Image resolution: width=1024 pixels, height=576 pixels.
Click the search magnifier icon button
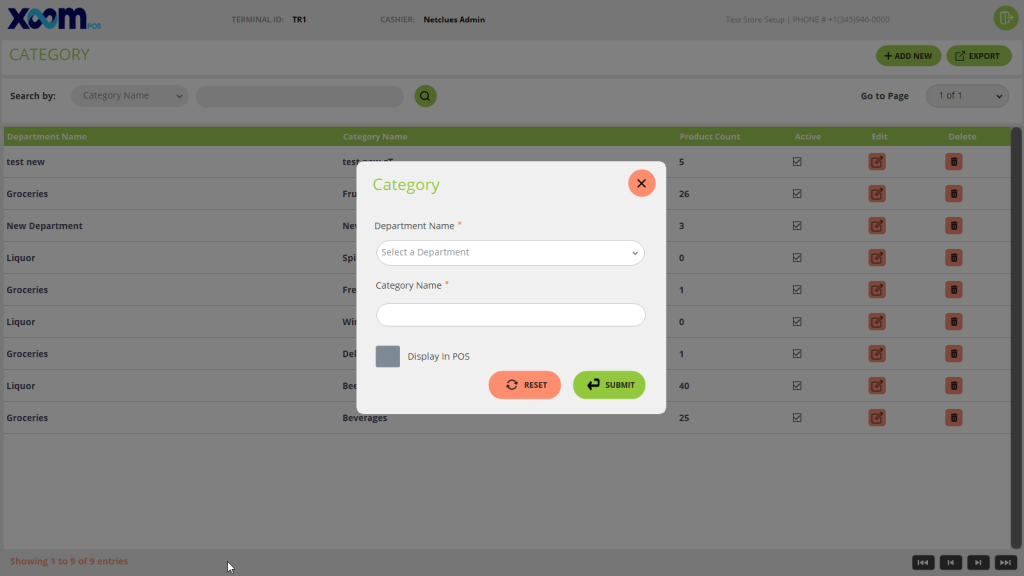click(425, 96)
